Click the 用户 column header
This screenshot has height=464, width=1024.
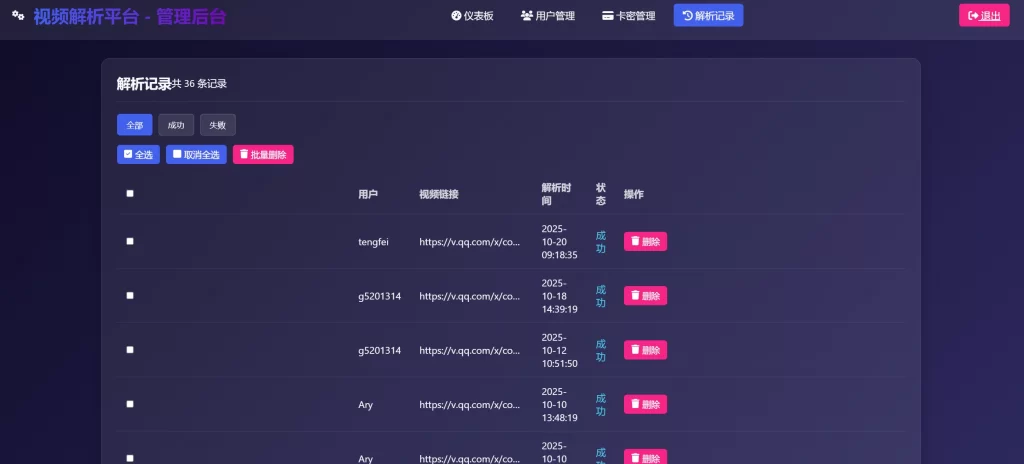(368, 194)
